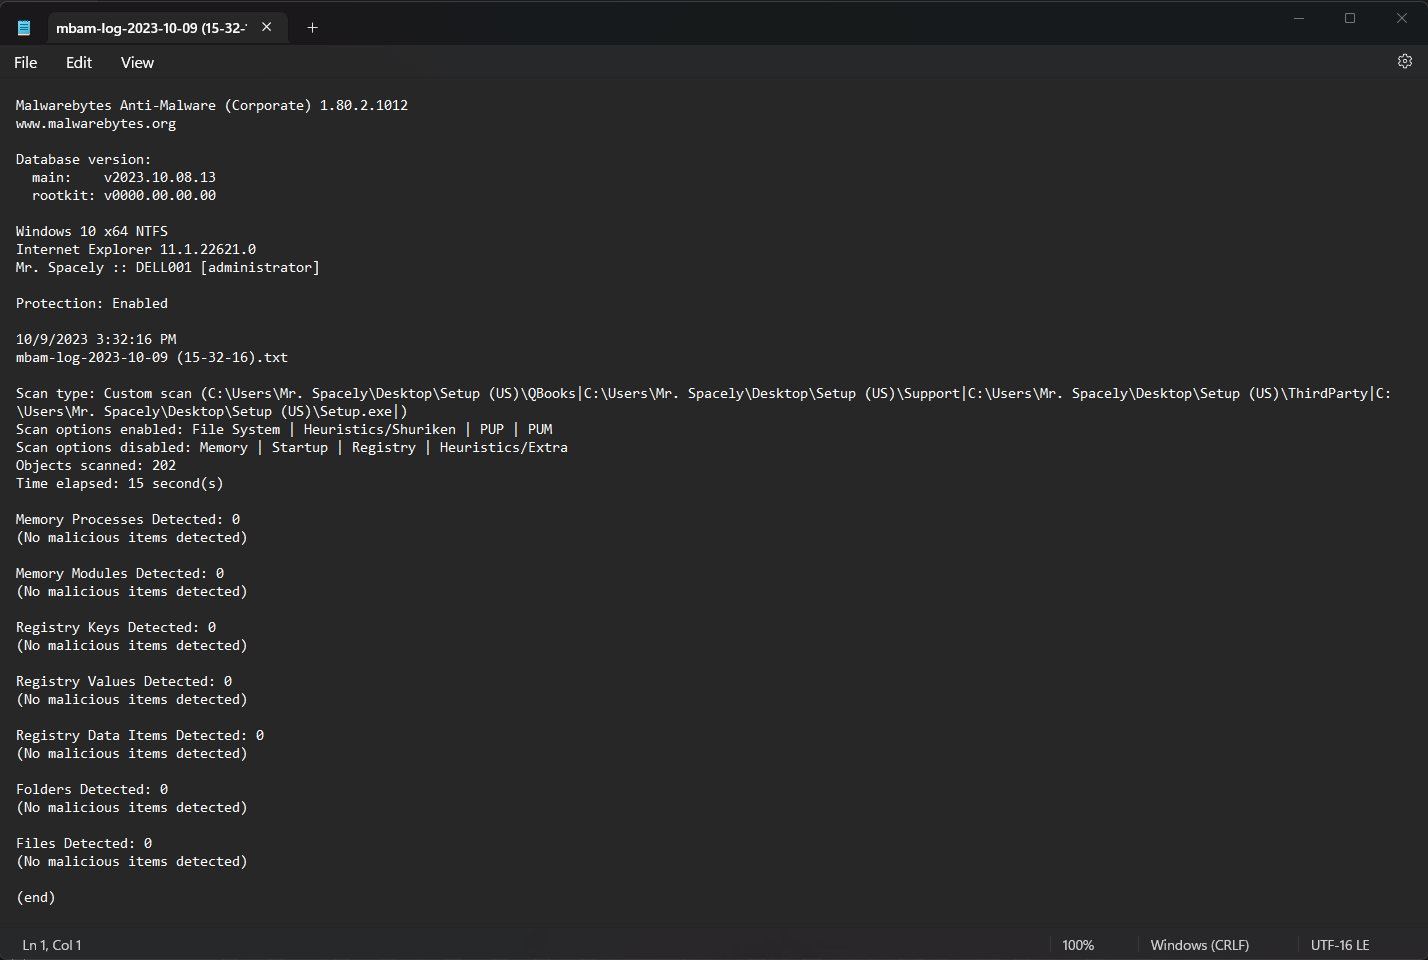Click the Notepad app icon in title bar
The width and height of the screenshot is (1428, 960).
(24, 28)
